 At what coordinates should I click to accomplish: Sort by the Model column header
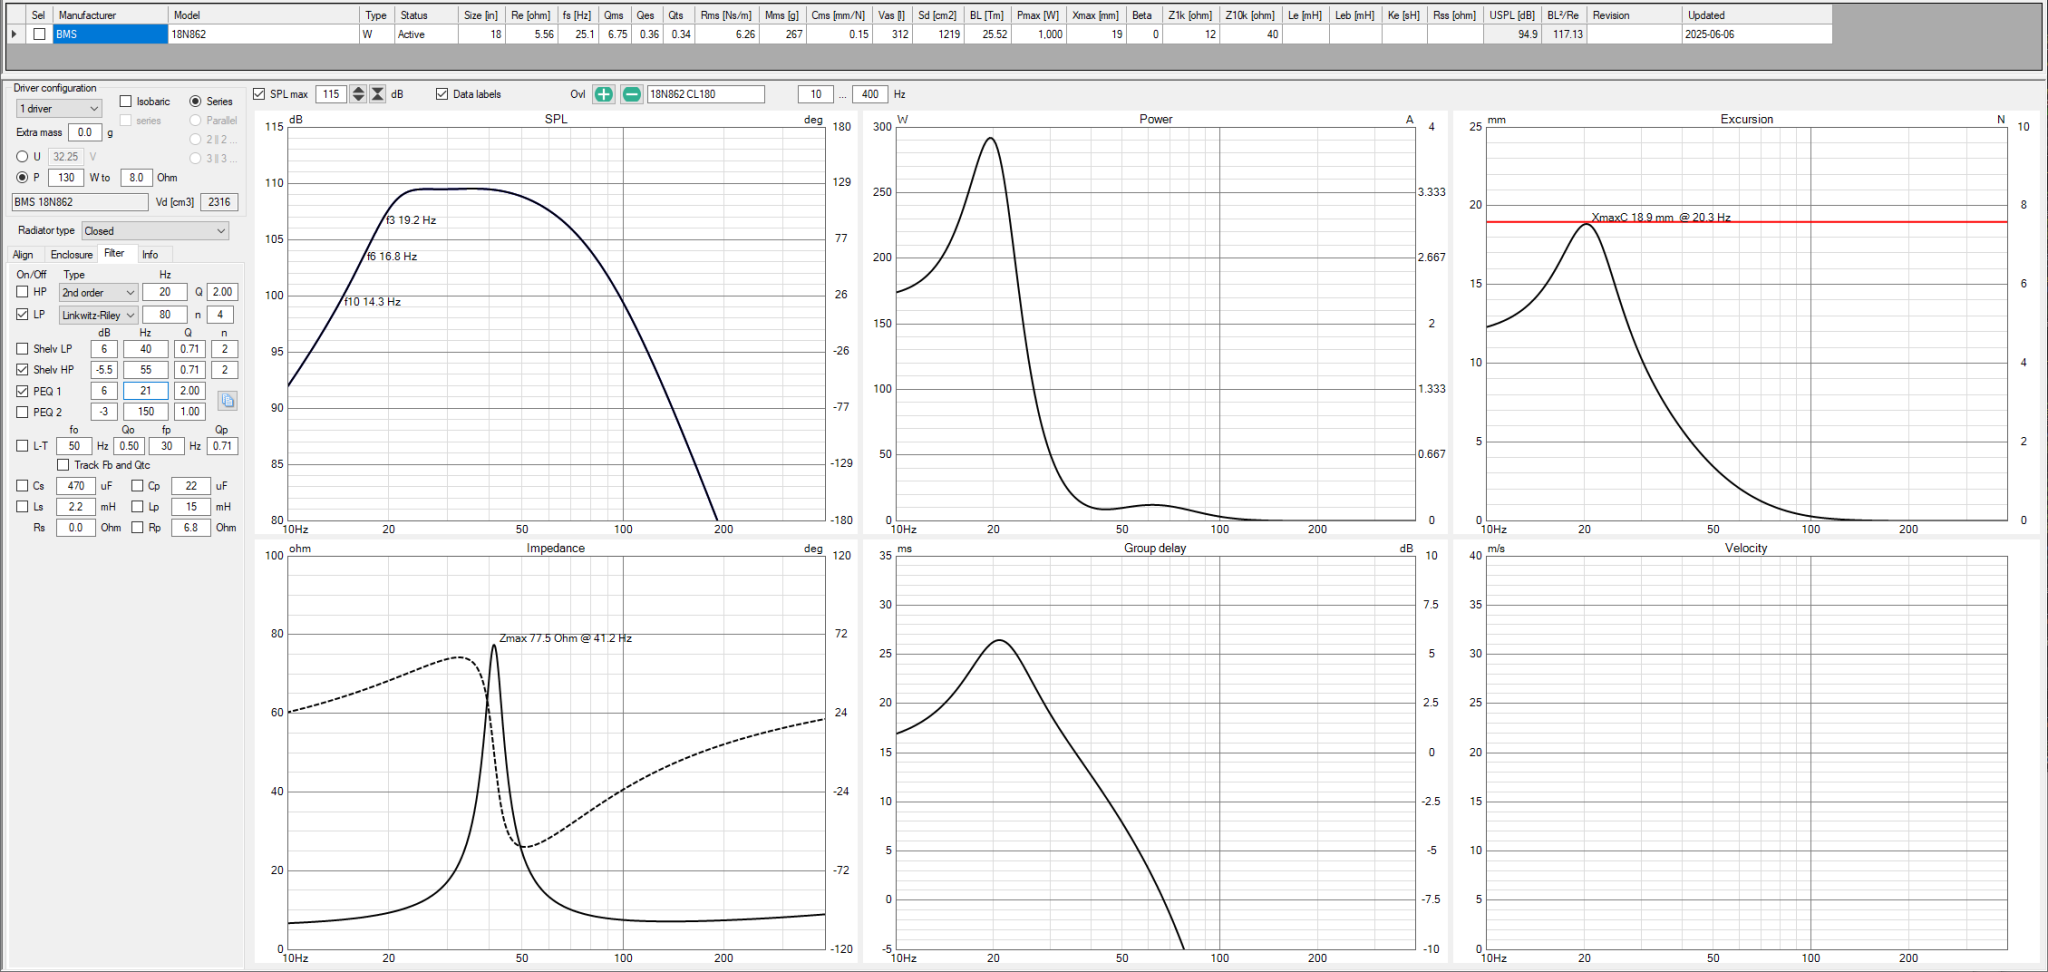click(264, 15)
